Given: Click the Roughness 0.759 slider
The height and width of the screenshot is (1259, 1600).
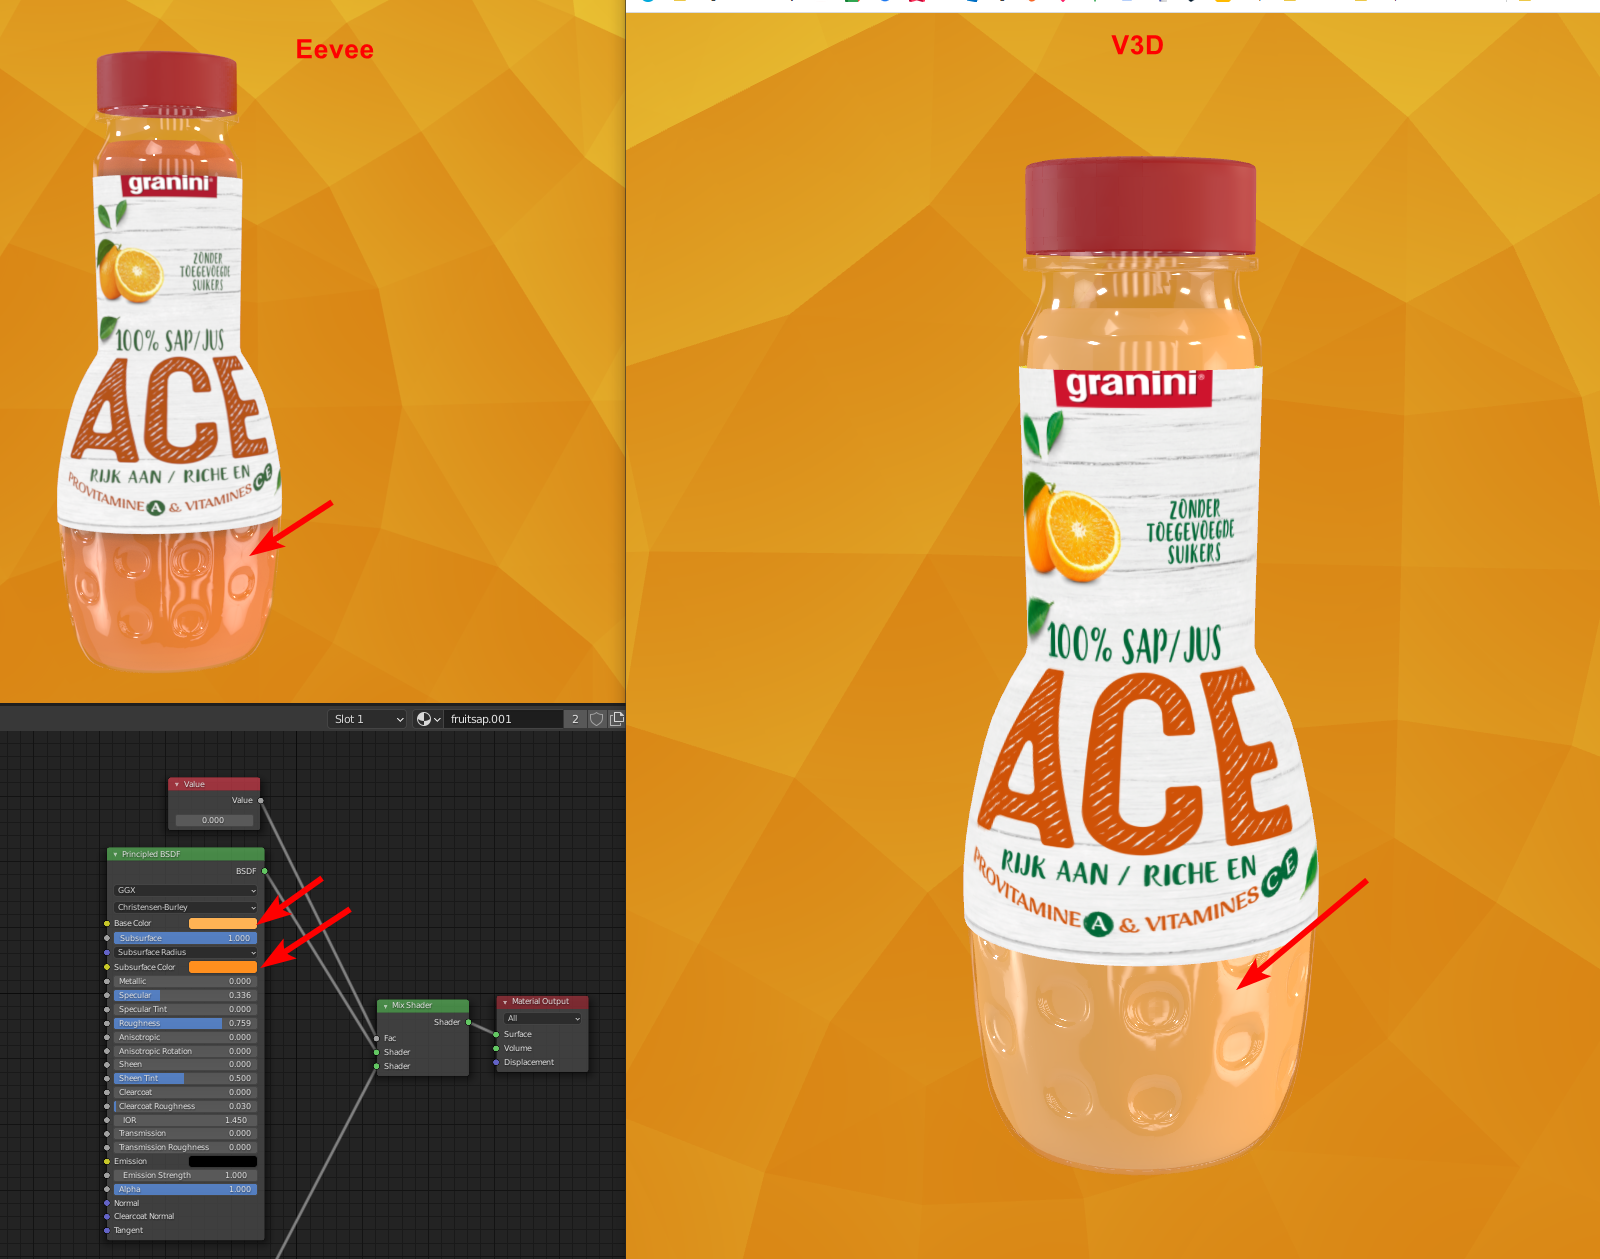Looking at the screenshot, I should 186,1023.
